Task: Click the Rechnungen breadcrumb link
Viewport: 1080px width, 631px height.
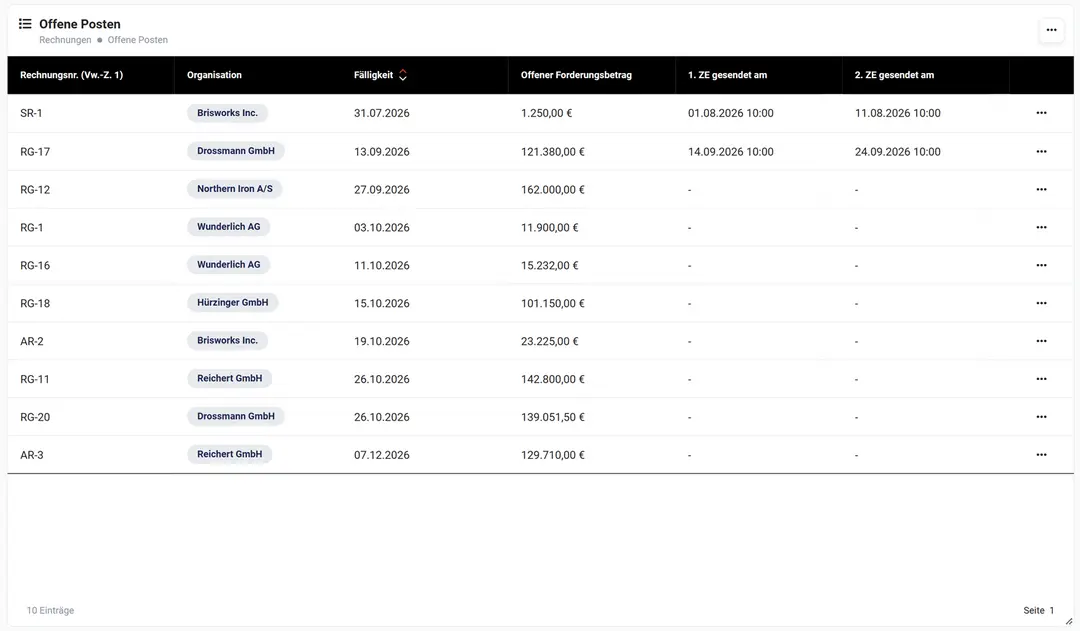Action: click(x=65, y=40)
